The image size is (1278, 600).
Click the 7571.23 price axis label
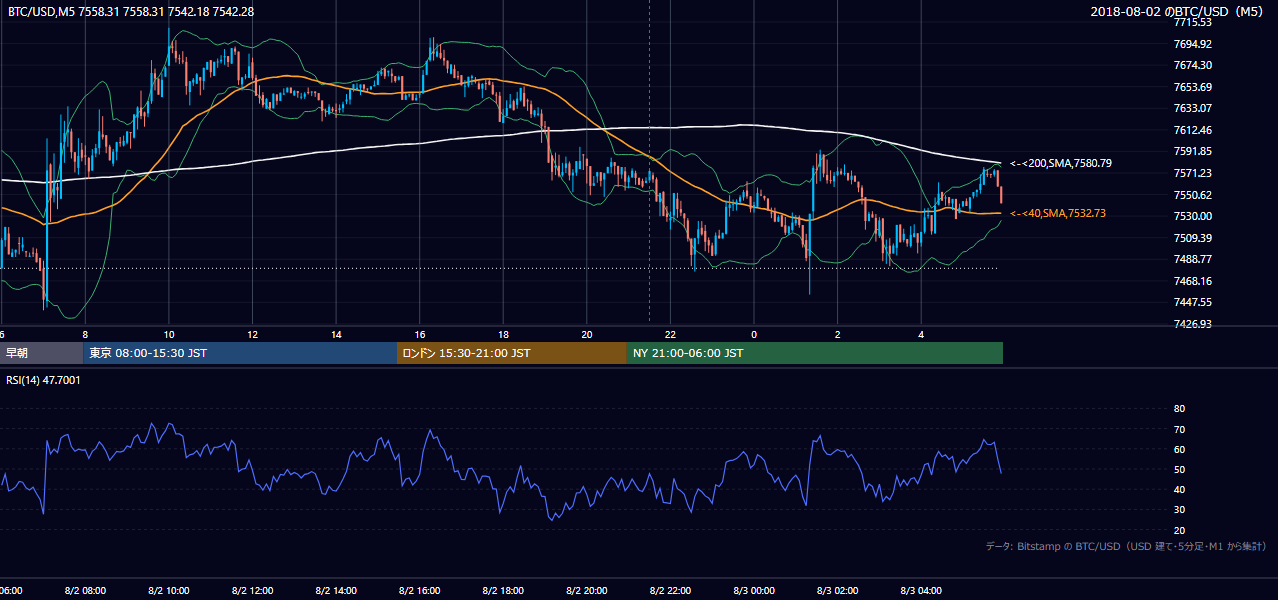(1193, 173)
